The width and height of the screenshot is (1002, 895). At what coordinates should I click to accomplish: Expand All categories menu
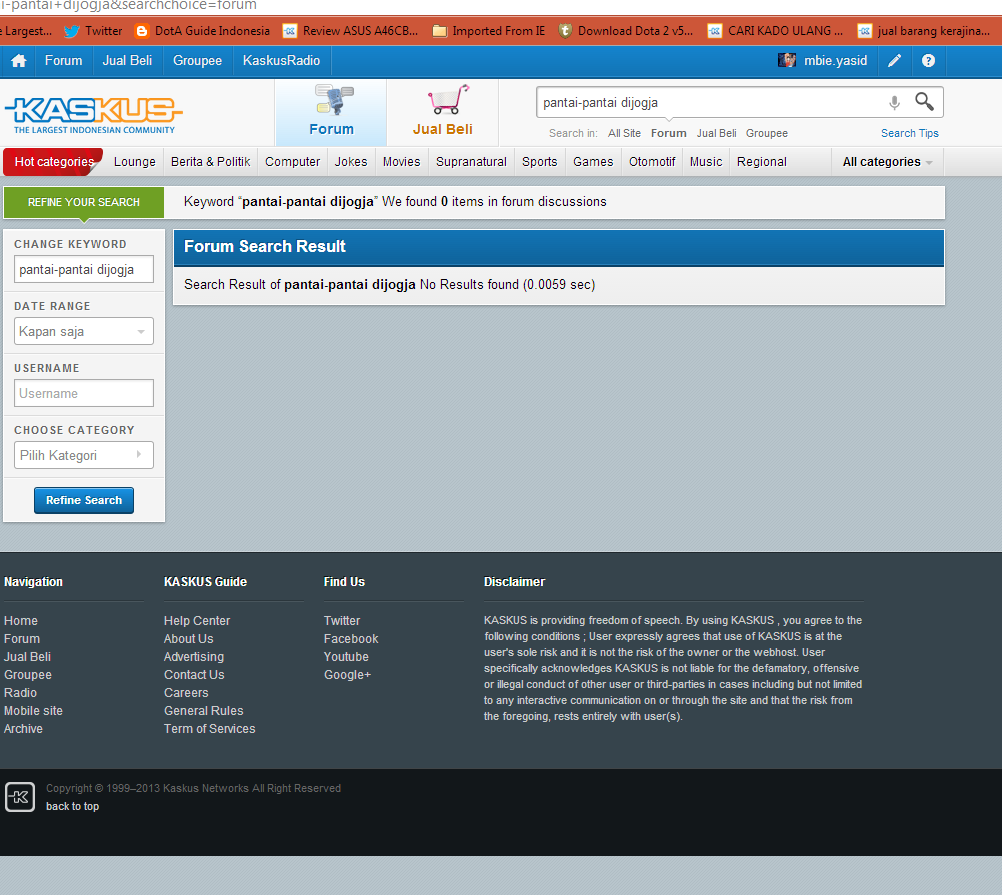click(x=887, y=162)
